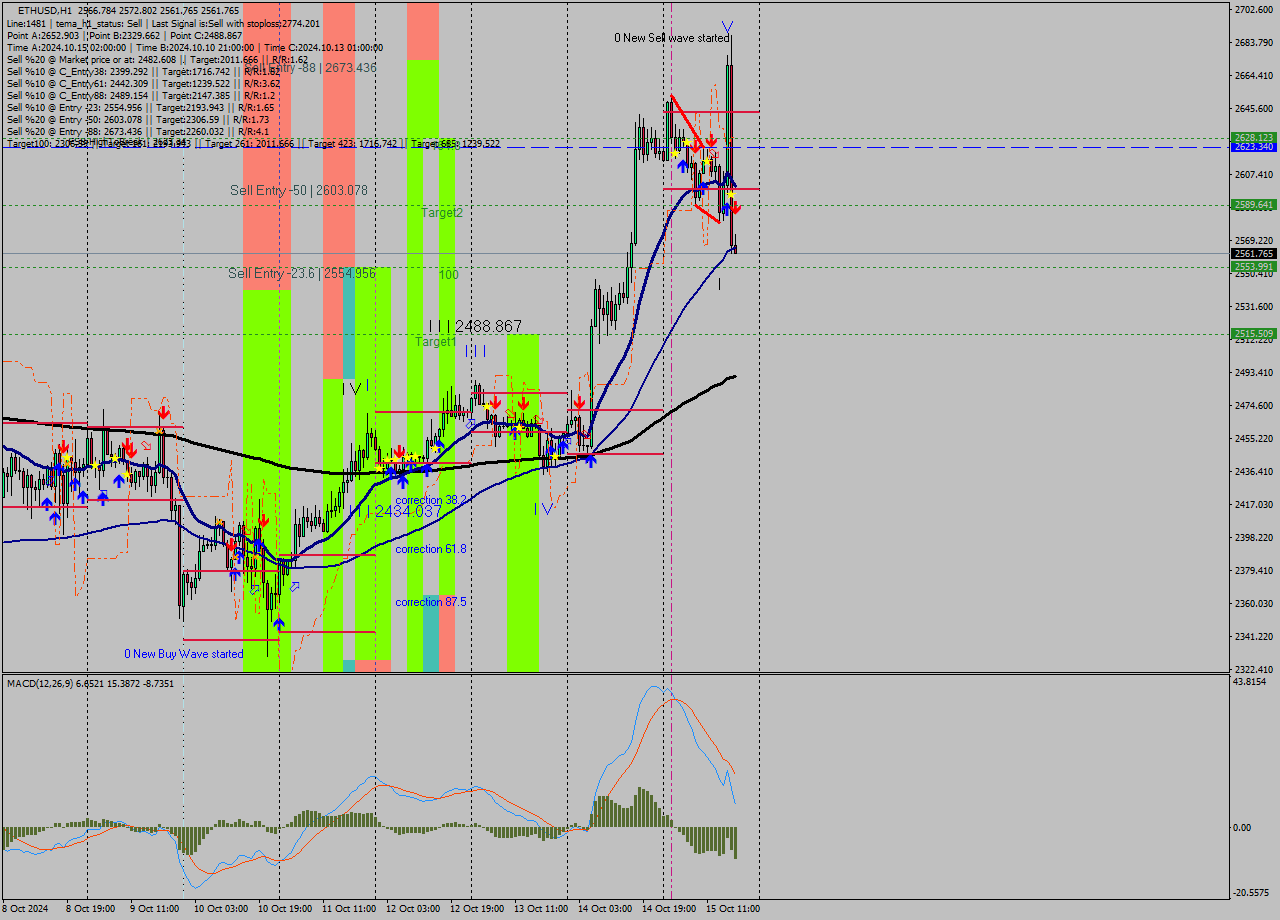This screenshot has height=920, width=1280.
Task: Click '0 New Buy Wave started' text
Action: tap(184, 654)
